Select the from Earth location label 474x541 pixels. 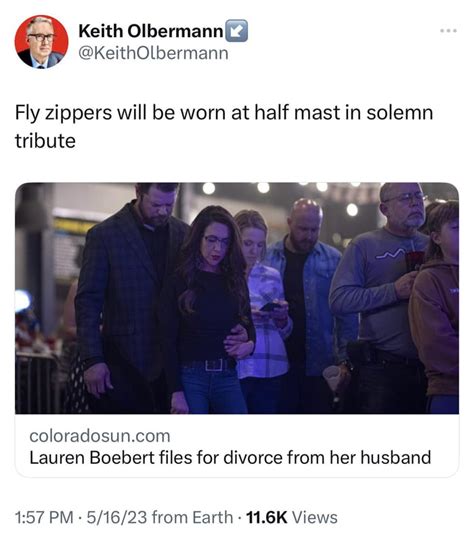[x=192, y=518]
